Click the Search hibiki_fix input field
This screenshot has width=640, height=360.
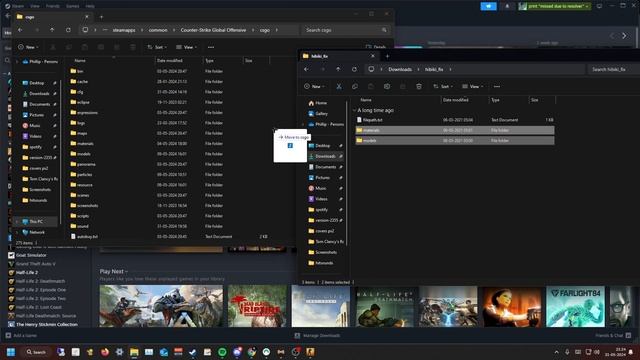(x=613, y=69)
